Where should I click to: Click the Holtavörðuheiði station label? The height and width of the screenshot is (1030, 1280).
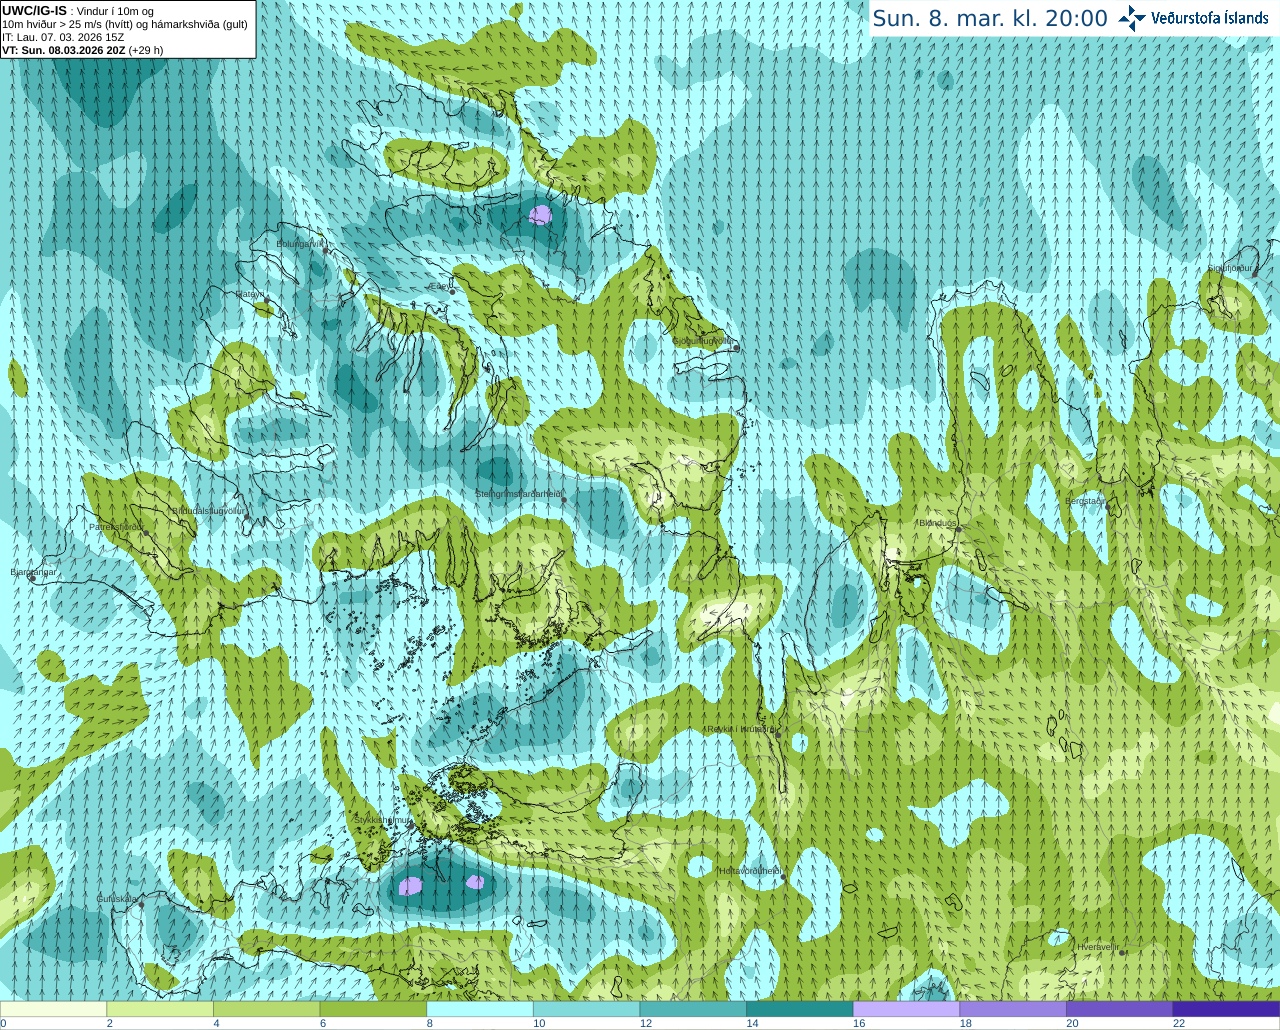750,871
